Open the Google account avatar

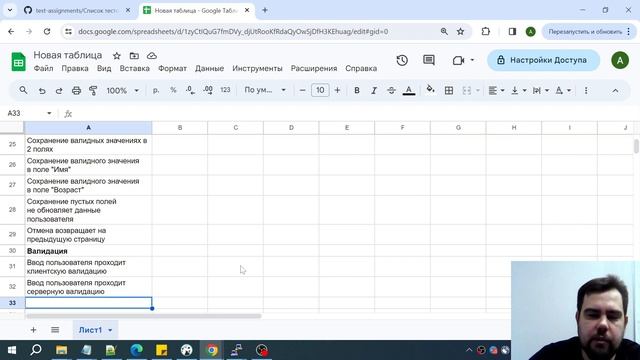tap(620, 60)
